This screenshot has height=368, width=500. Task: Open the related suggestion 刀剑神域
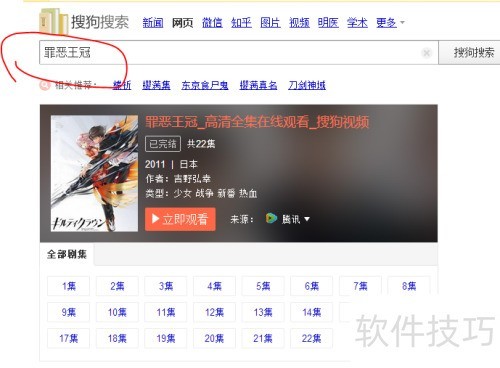click(307, 85)
